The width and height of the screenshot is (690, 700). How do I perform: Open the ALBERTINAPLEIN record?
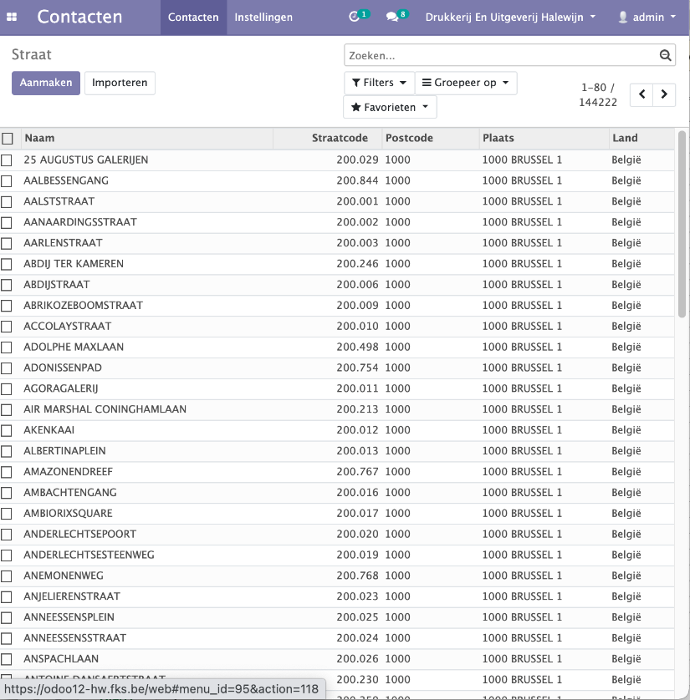[65, 451]
